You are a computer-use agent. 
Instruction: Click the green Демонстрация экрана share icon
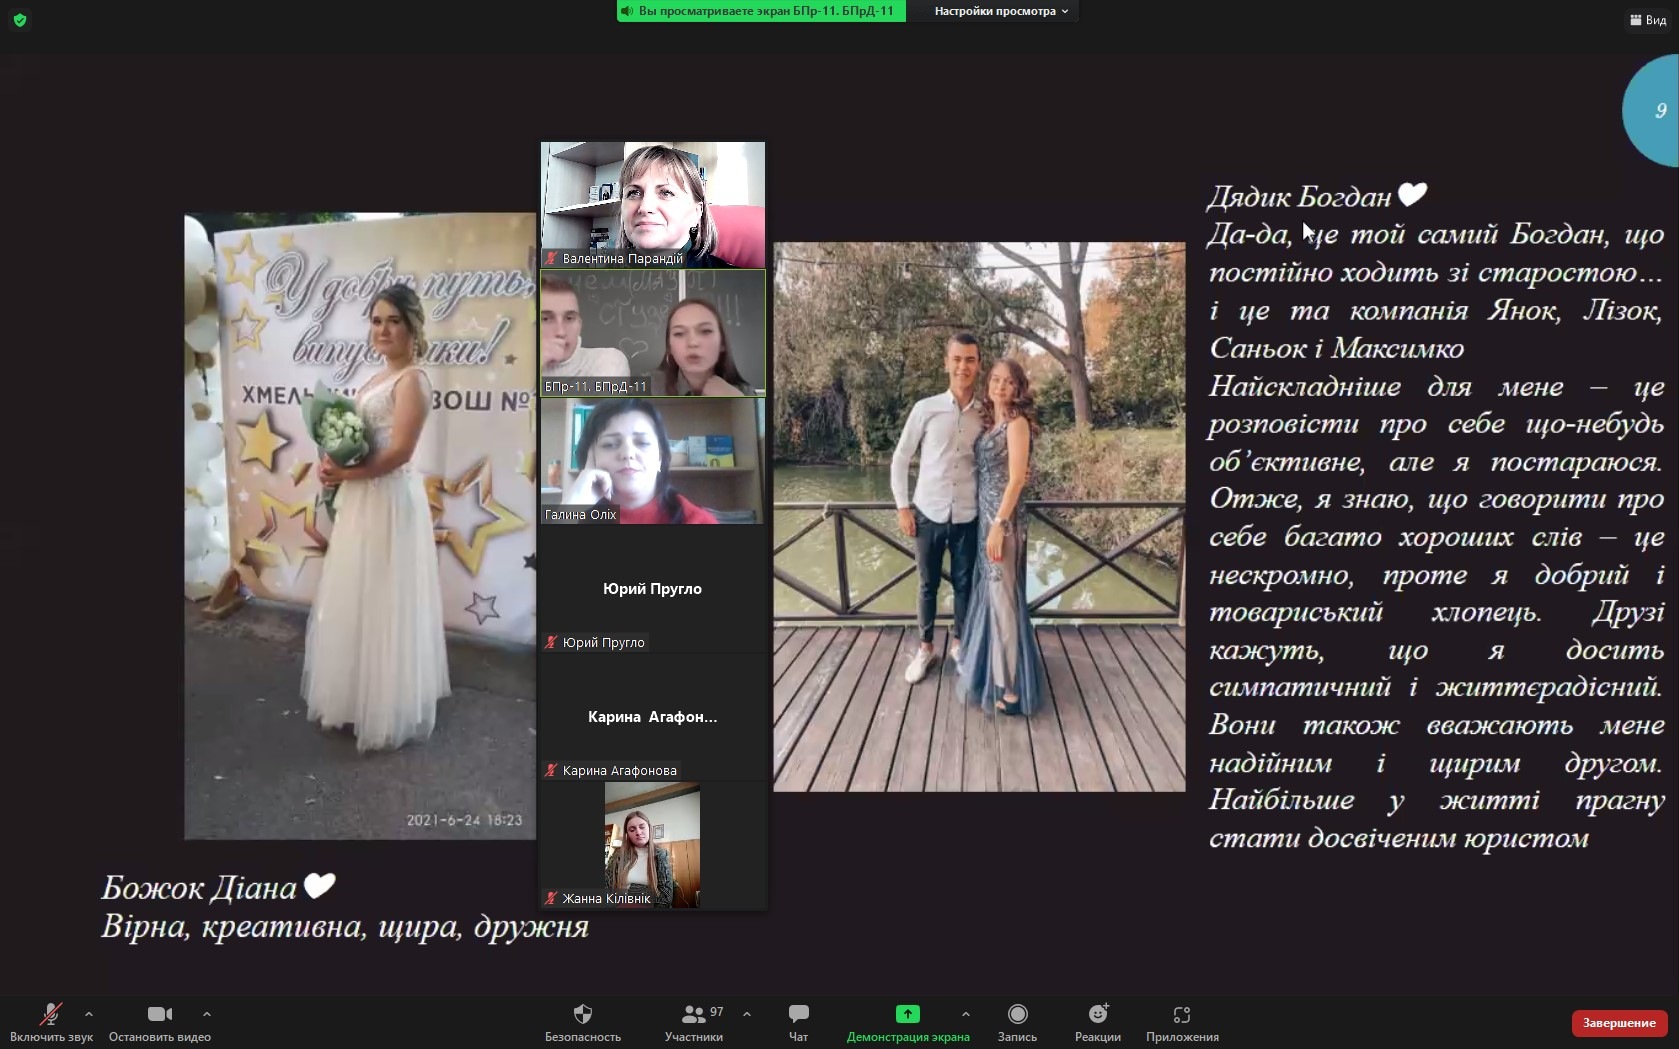[x=907, y=1014]
